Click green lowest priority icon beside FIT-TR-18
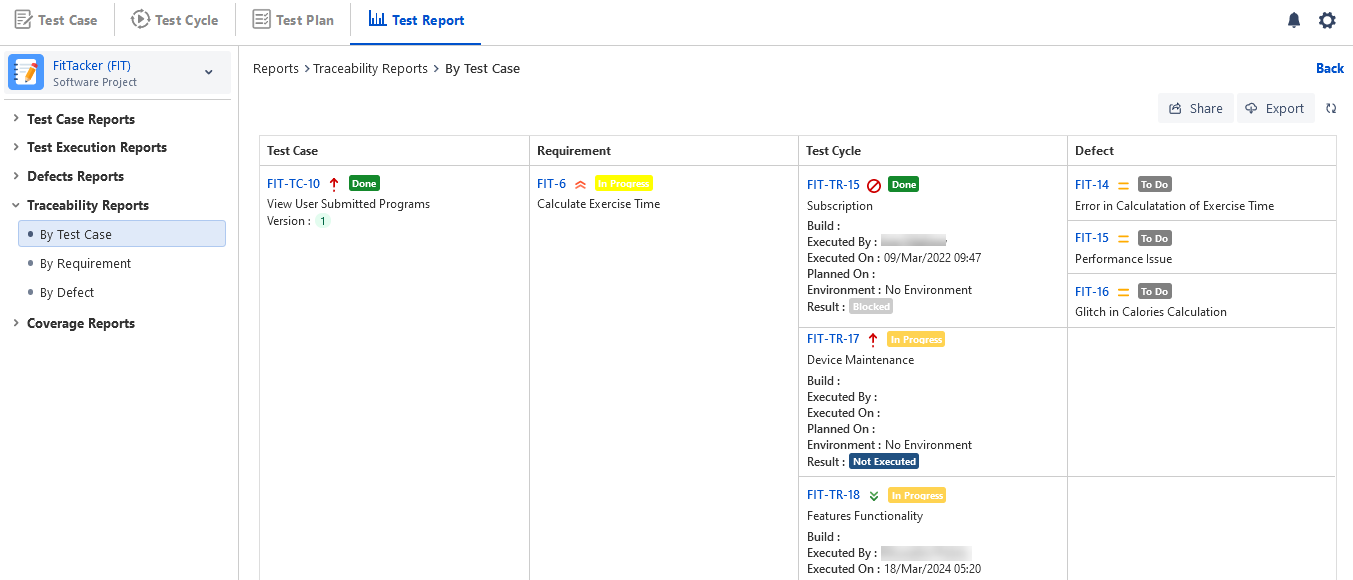Screen dimensions: 1353x580 click(x=873, y=495)
